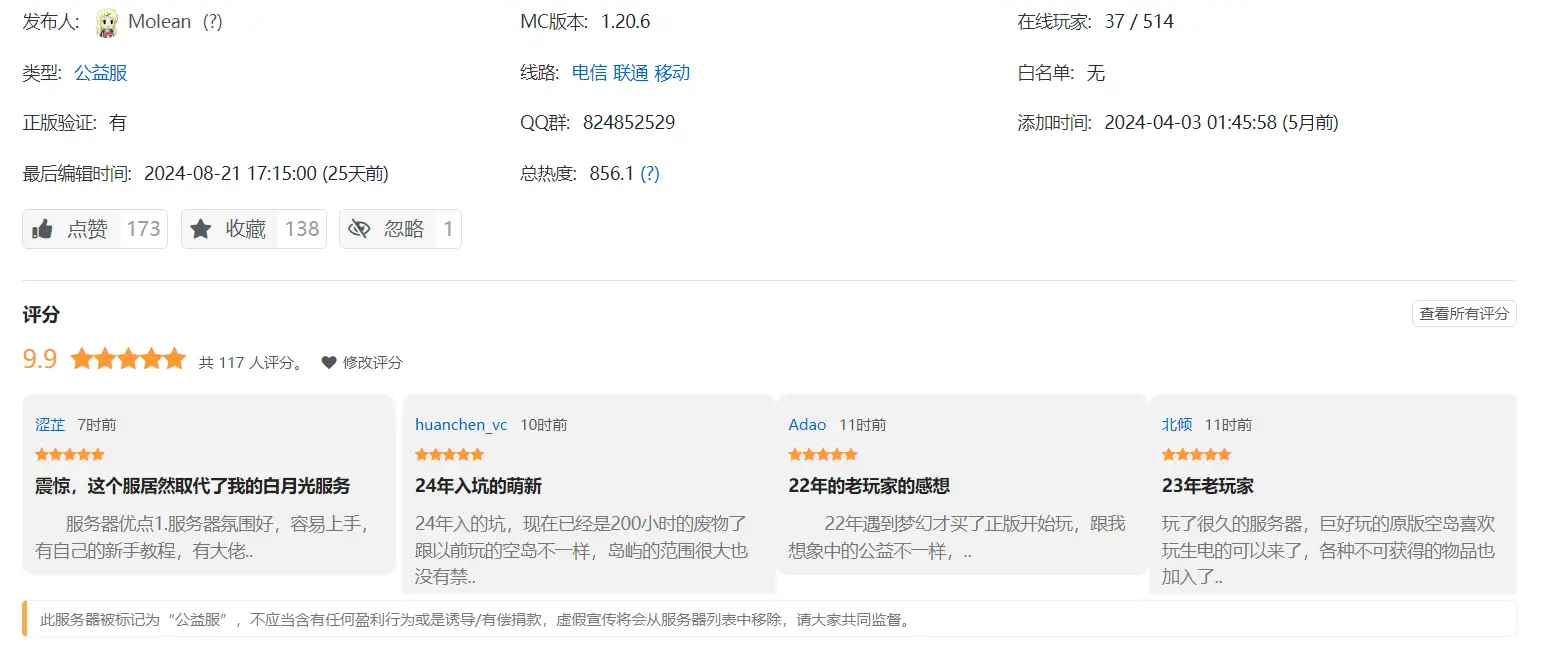Open 查看所有评分 to view all ratings
Image resolution: width=1551 pixels, height=647 pixels.
point(1464,314)
